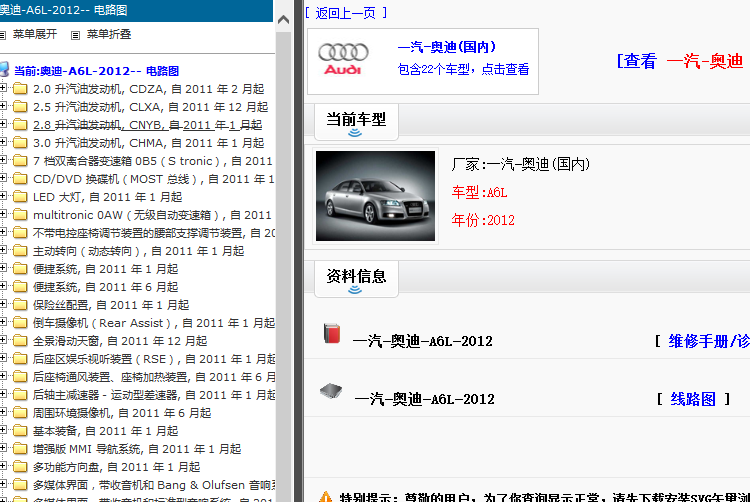This screenshot has width=750, height=502.
Task: Open the 一汽-奥迪(国内) brand link
Action: click(447, 47)
